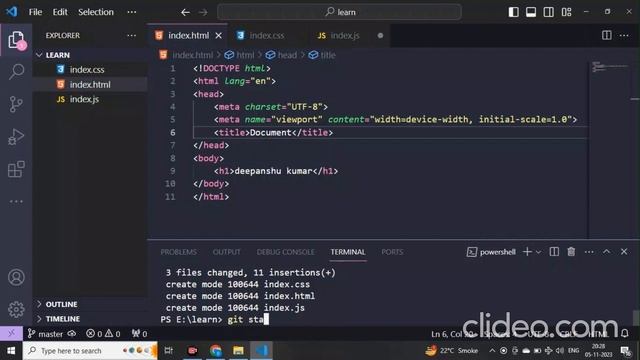Split the editor to the right
Viewport: 640px width, 360px height.
click(607, 36)
